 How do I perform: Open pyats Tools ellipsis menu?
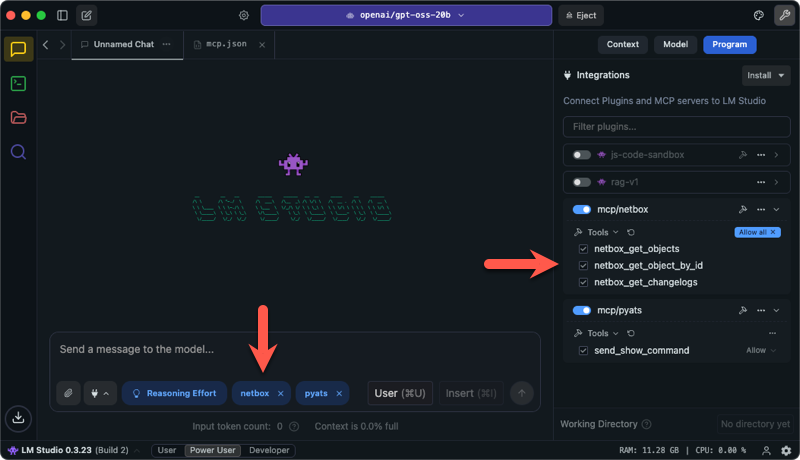point(772,333)
